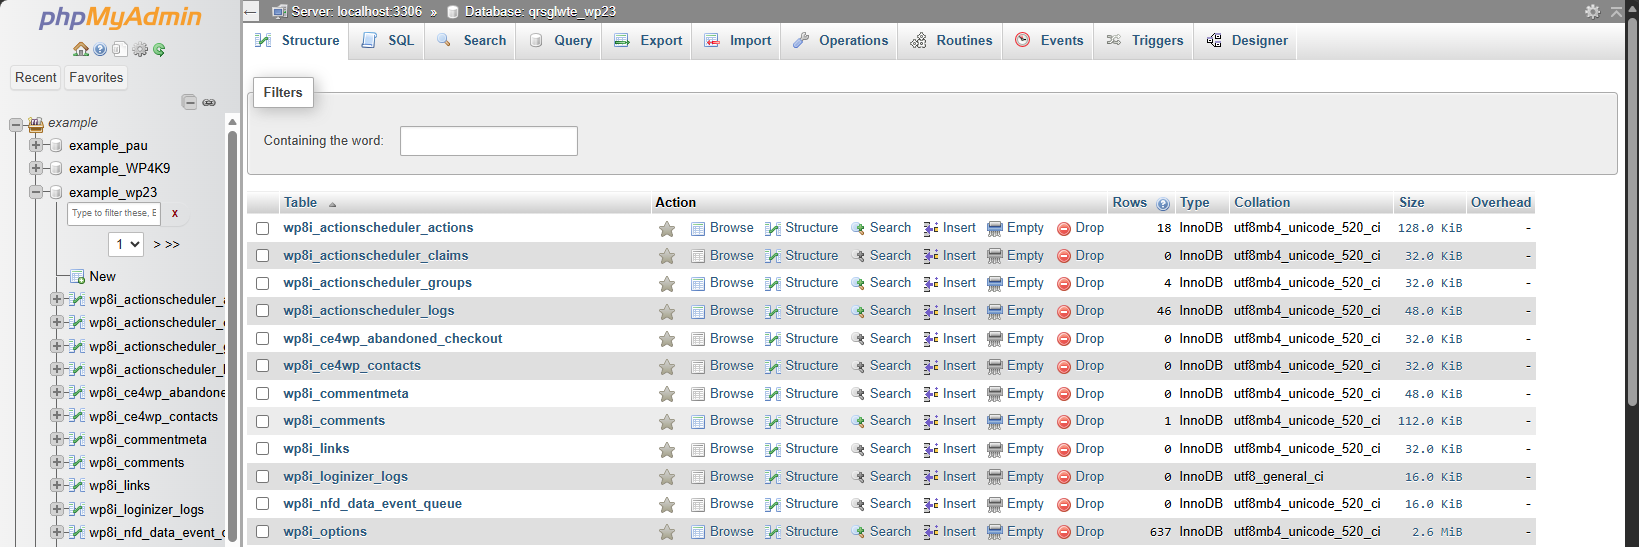Open the navigation page number dropdown

coord(126,244)
